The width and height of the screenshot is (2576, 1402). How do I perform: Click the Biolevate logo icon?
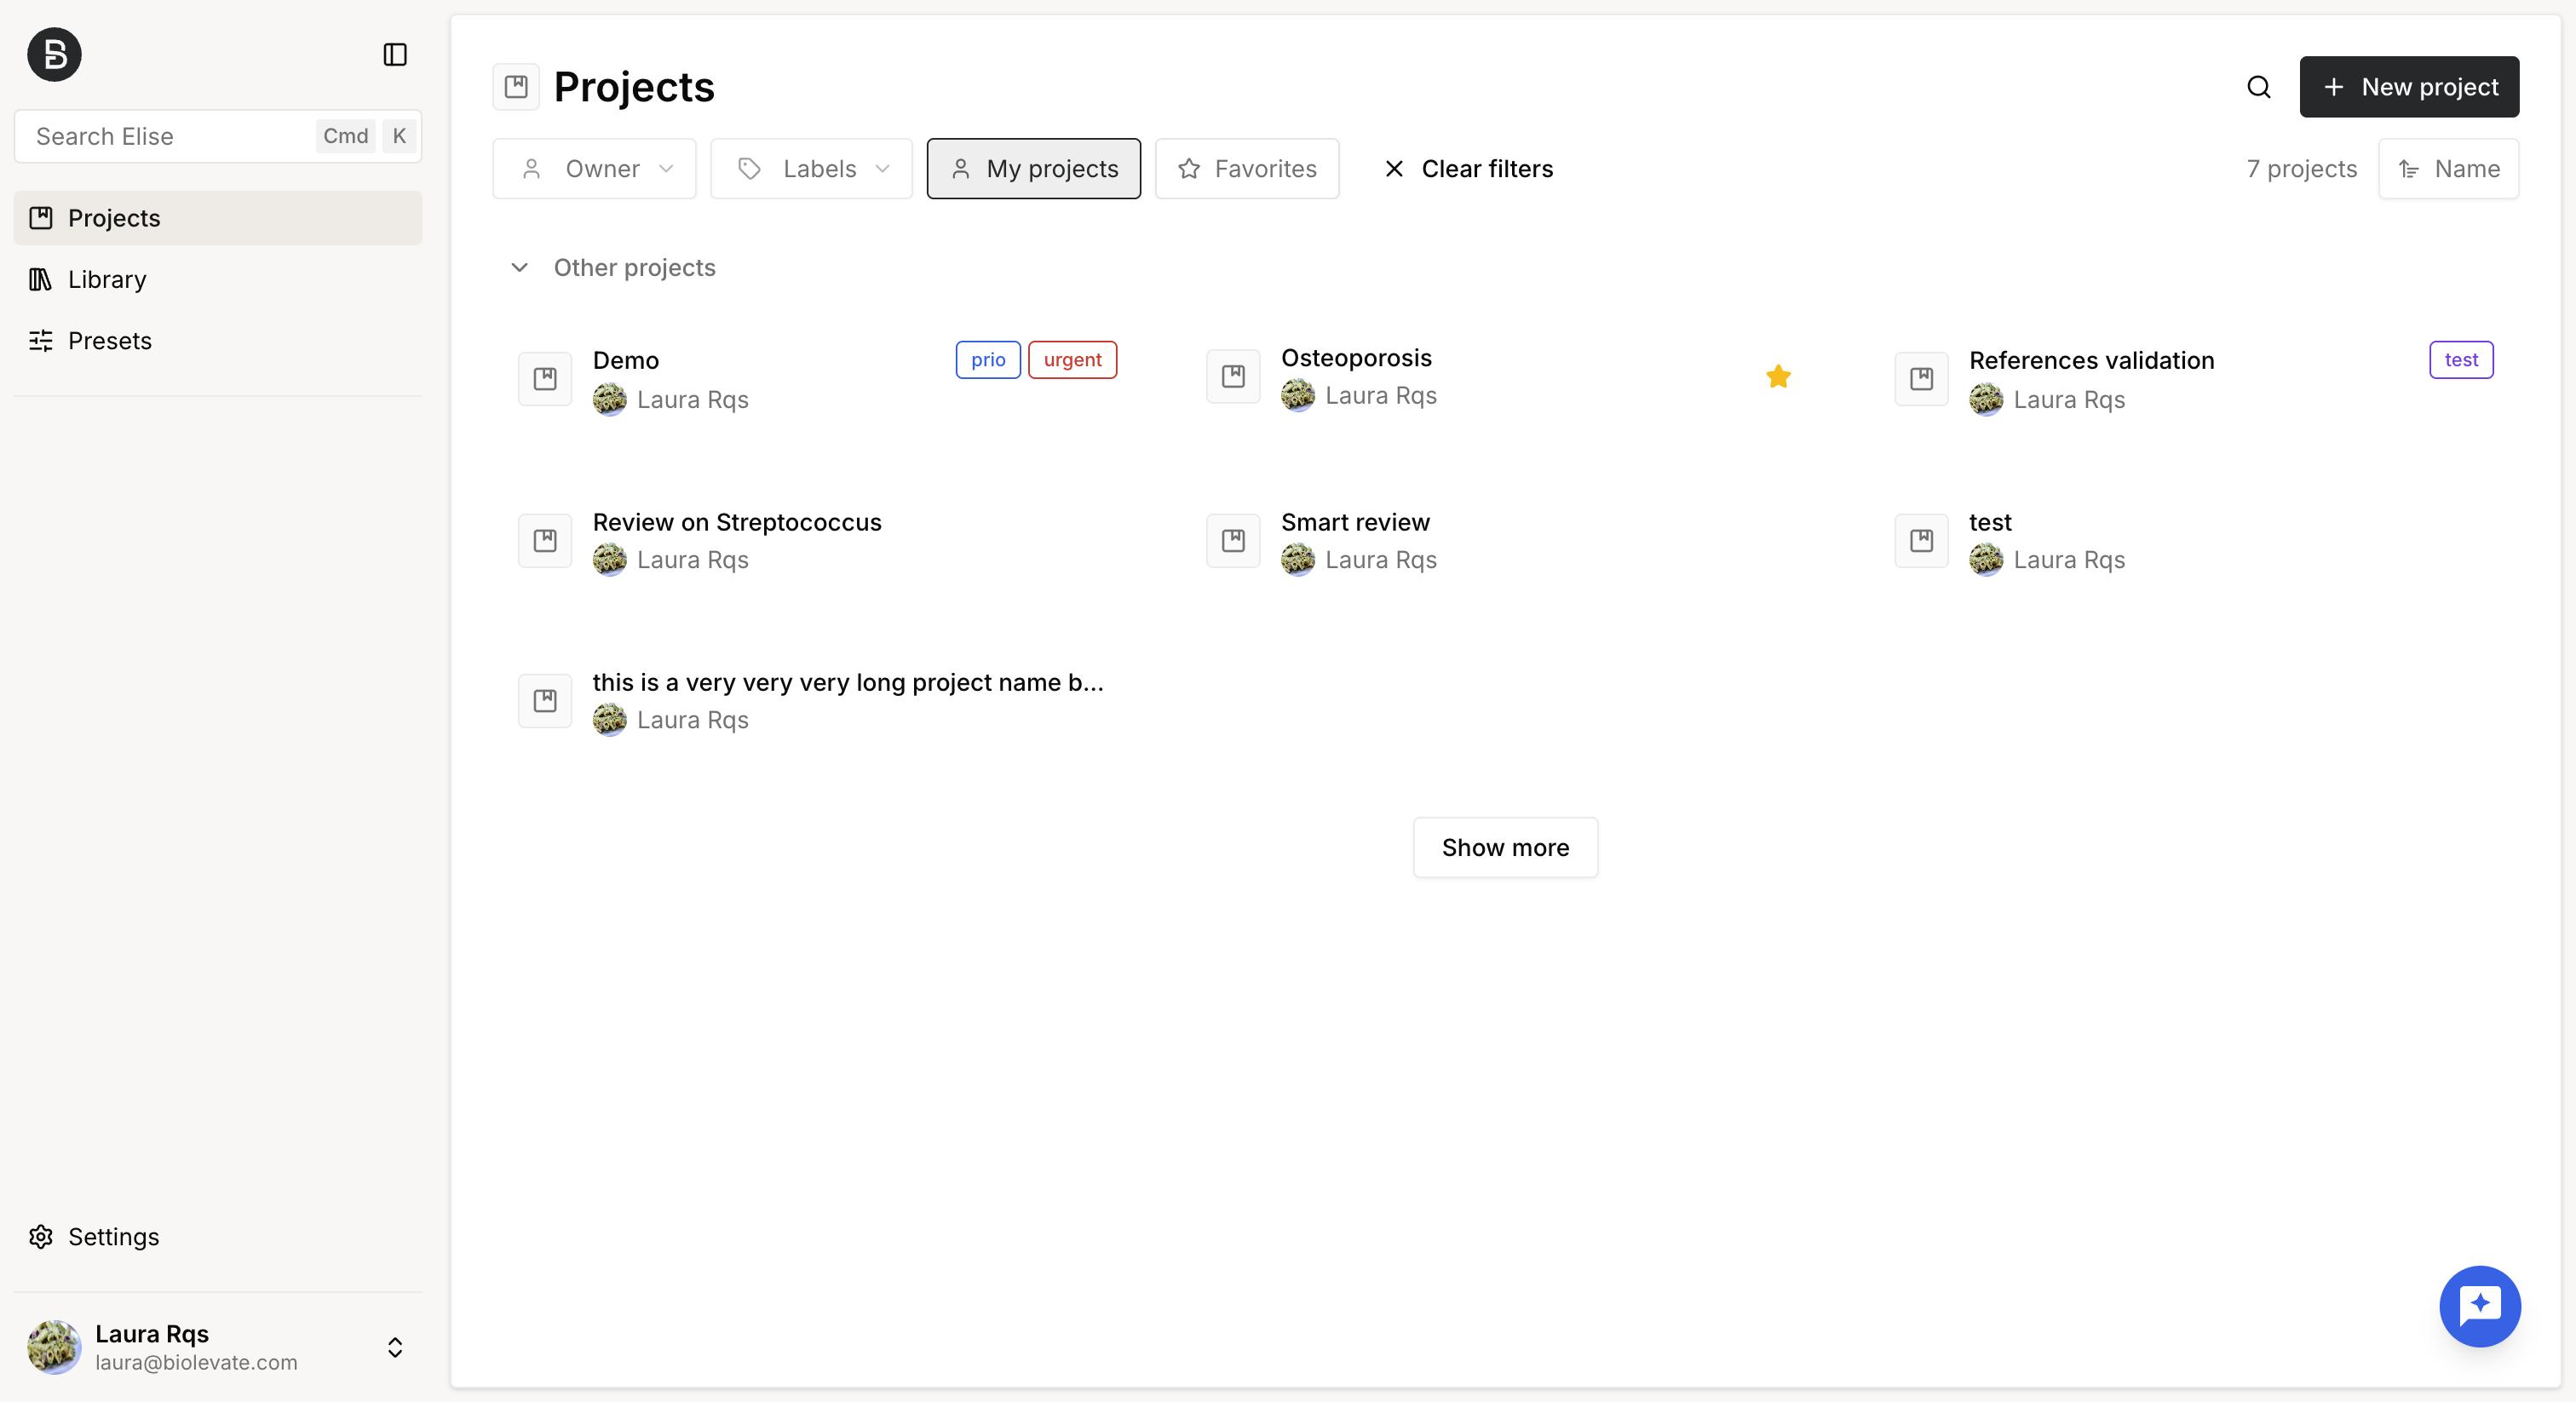[x=54, y=54]
